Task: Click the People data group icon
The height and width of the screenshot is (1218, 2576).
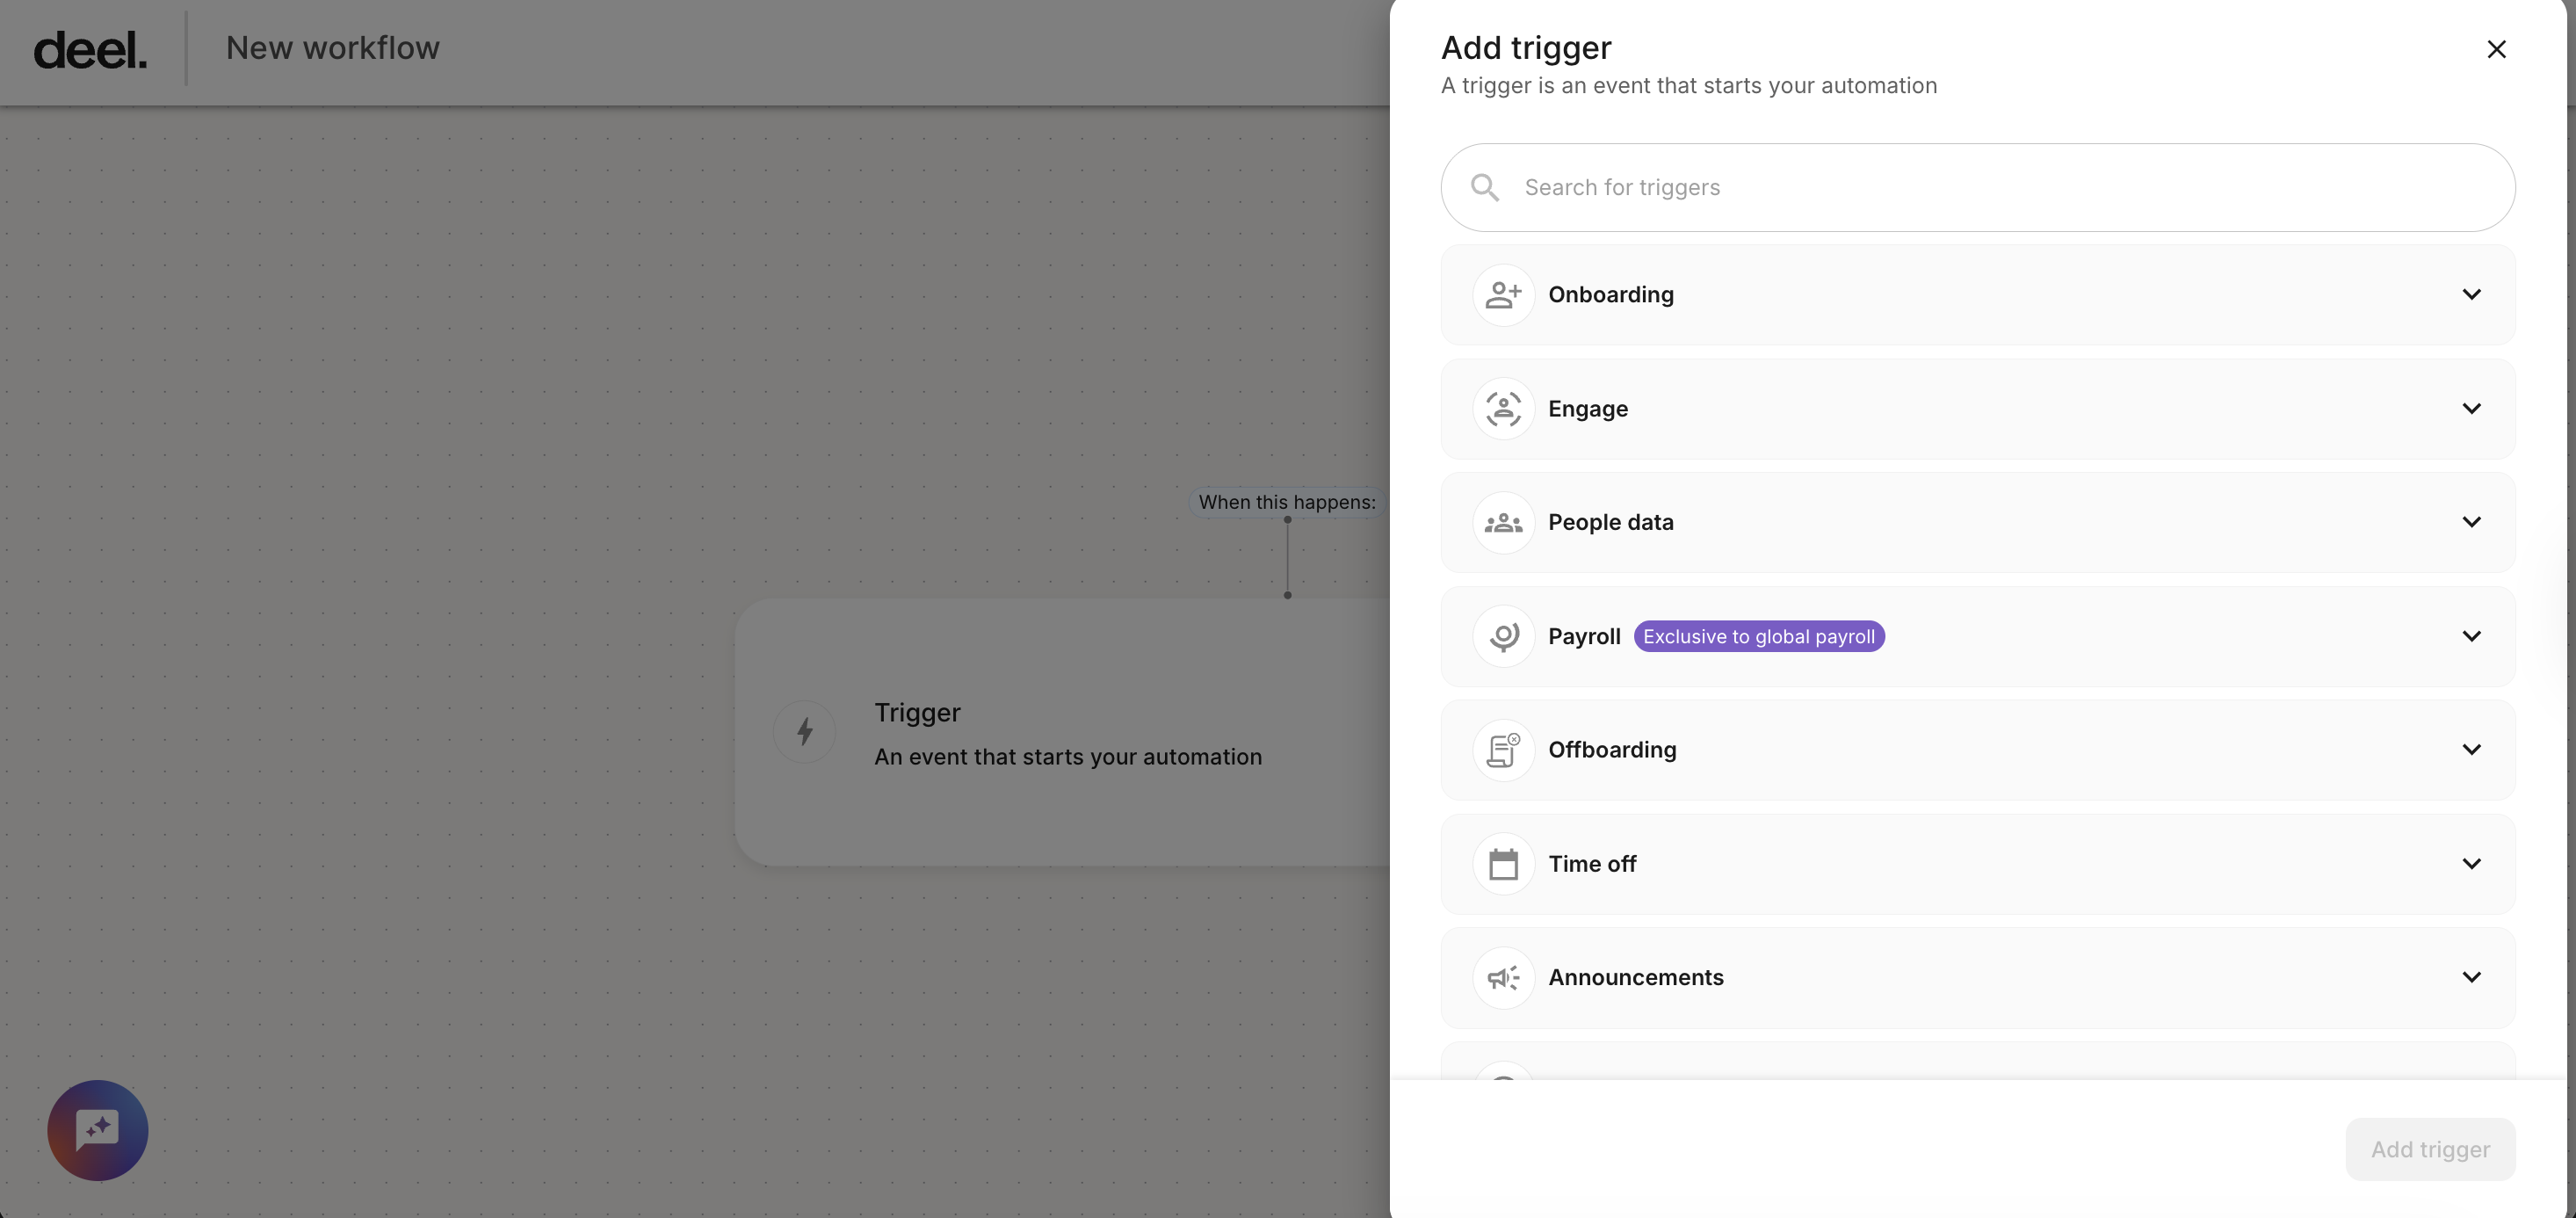Action: click(x=1502, y=522)
